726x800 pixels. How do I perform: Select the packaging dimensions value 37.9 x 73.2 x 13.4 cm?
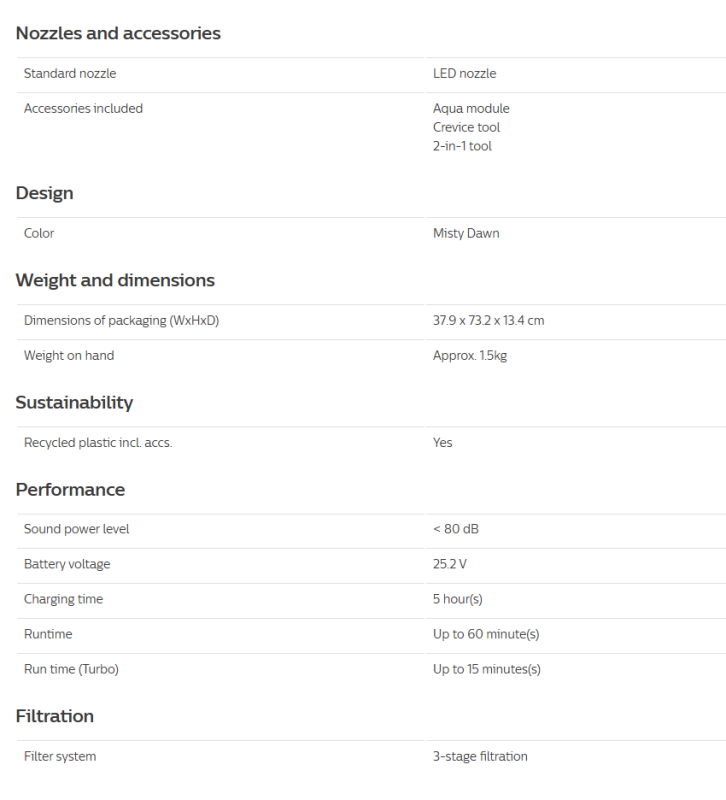tap(488, 320)
